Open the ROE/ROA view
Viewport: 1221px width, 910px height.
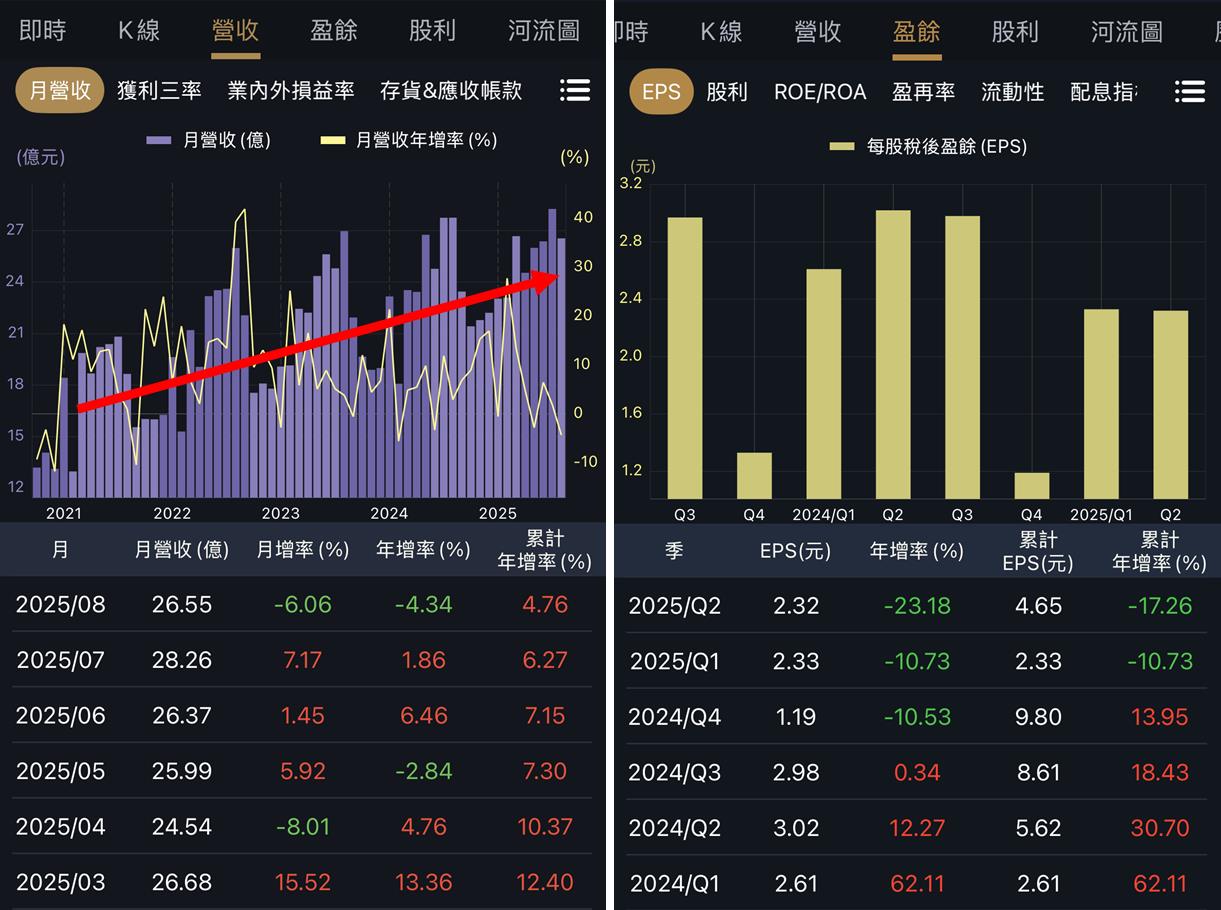click(x=820, y=91)
